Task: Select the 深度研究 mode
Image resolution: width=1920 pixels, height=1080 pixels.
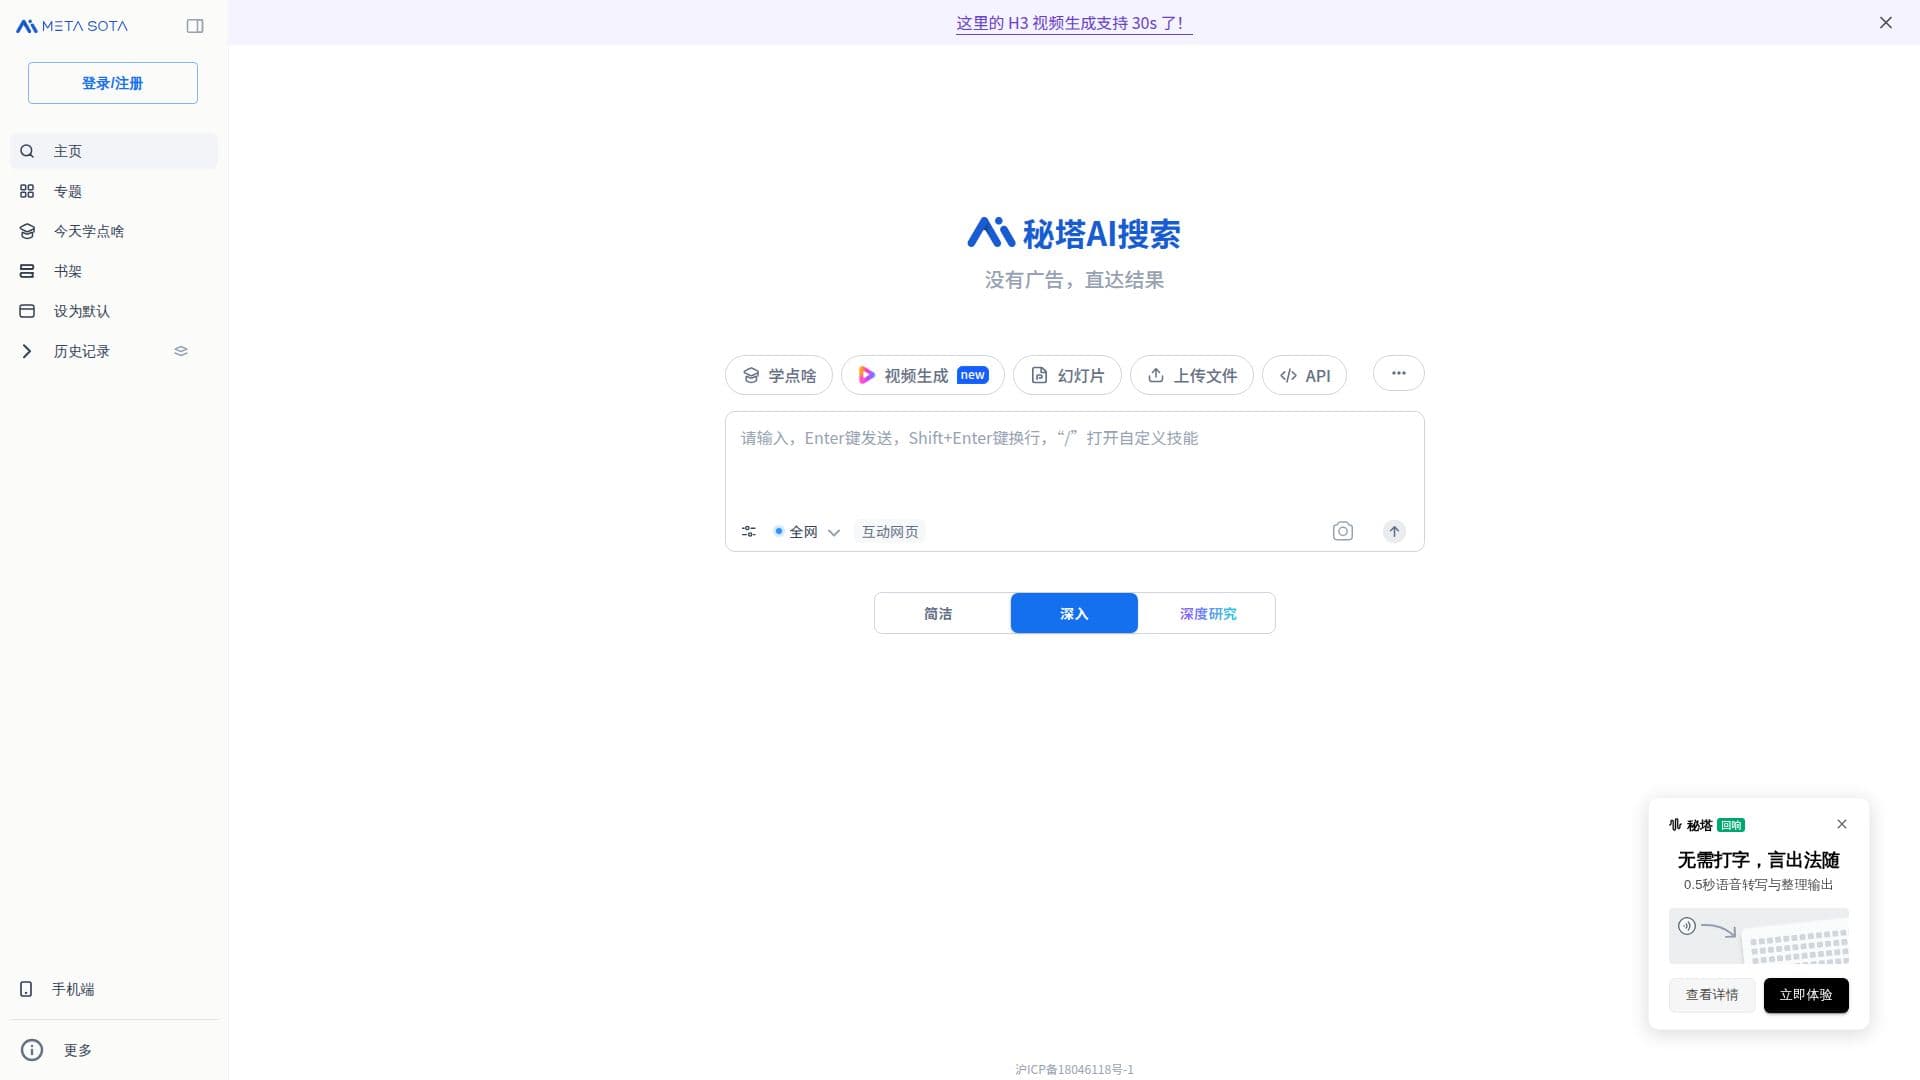Action: [x=1208, y=613]
